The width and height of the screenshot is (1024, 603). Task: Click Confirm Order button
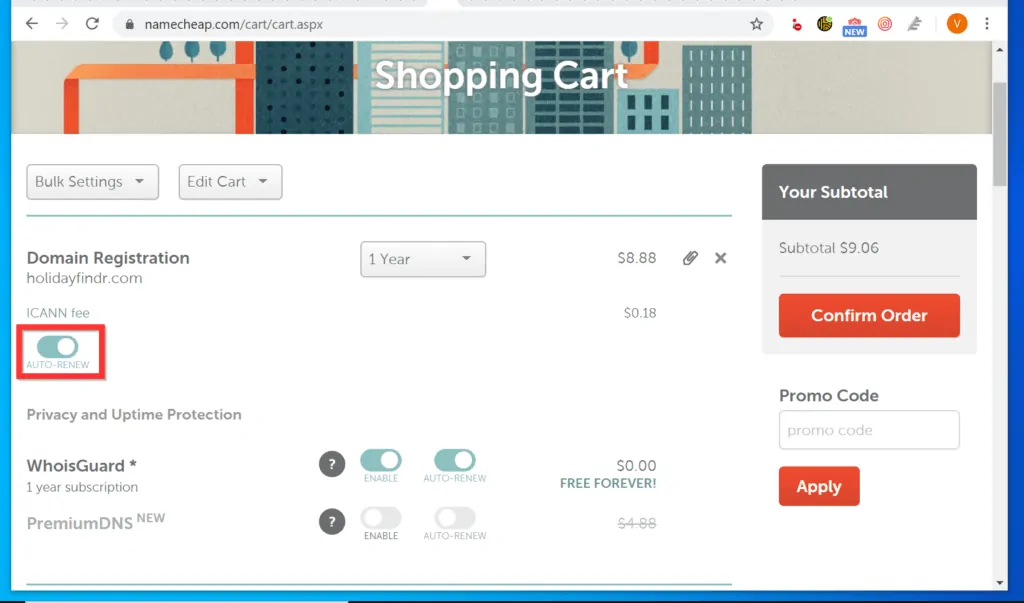pos(869,316)
